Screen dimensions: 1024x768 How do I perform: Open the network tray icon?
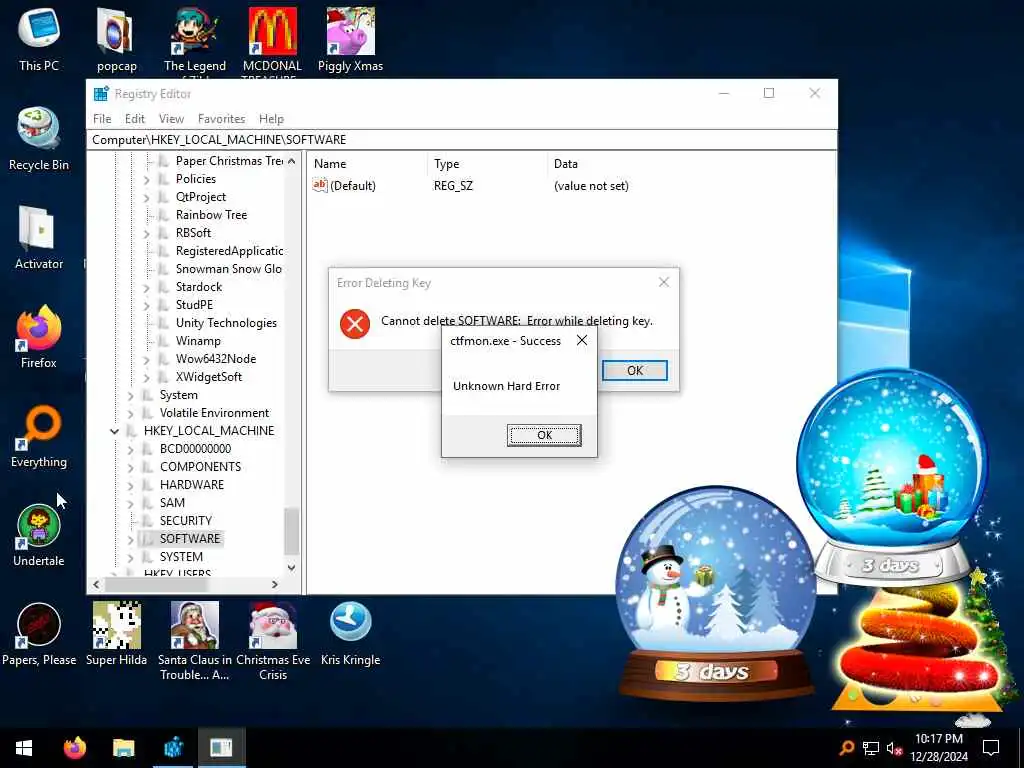871,748
